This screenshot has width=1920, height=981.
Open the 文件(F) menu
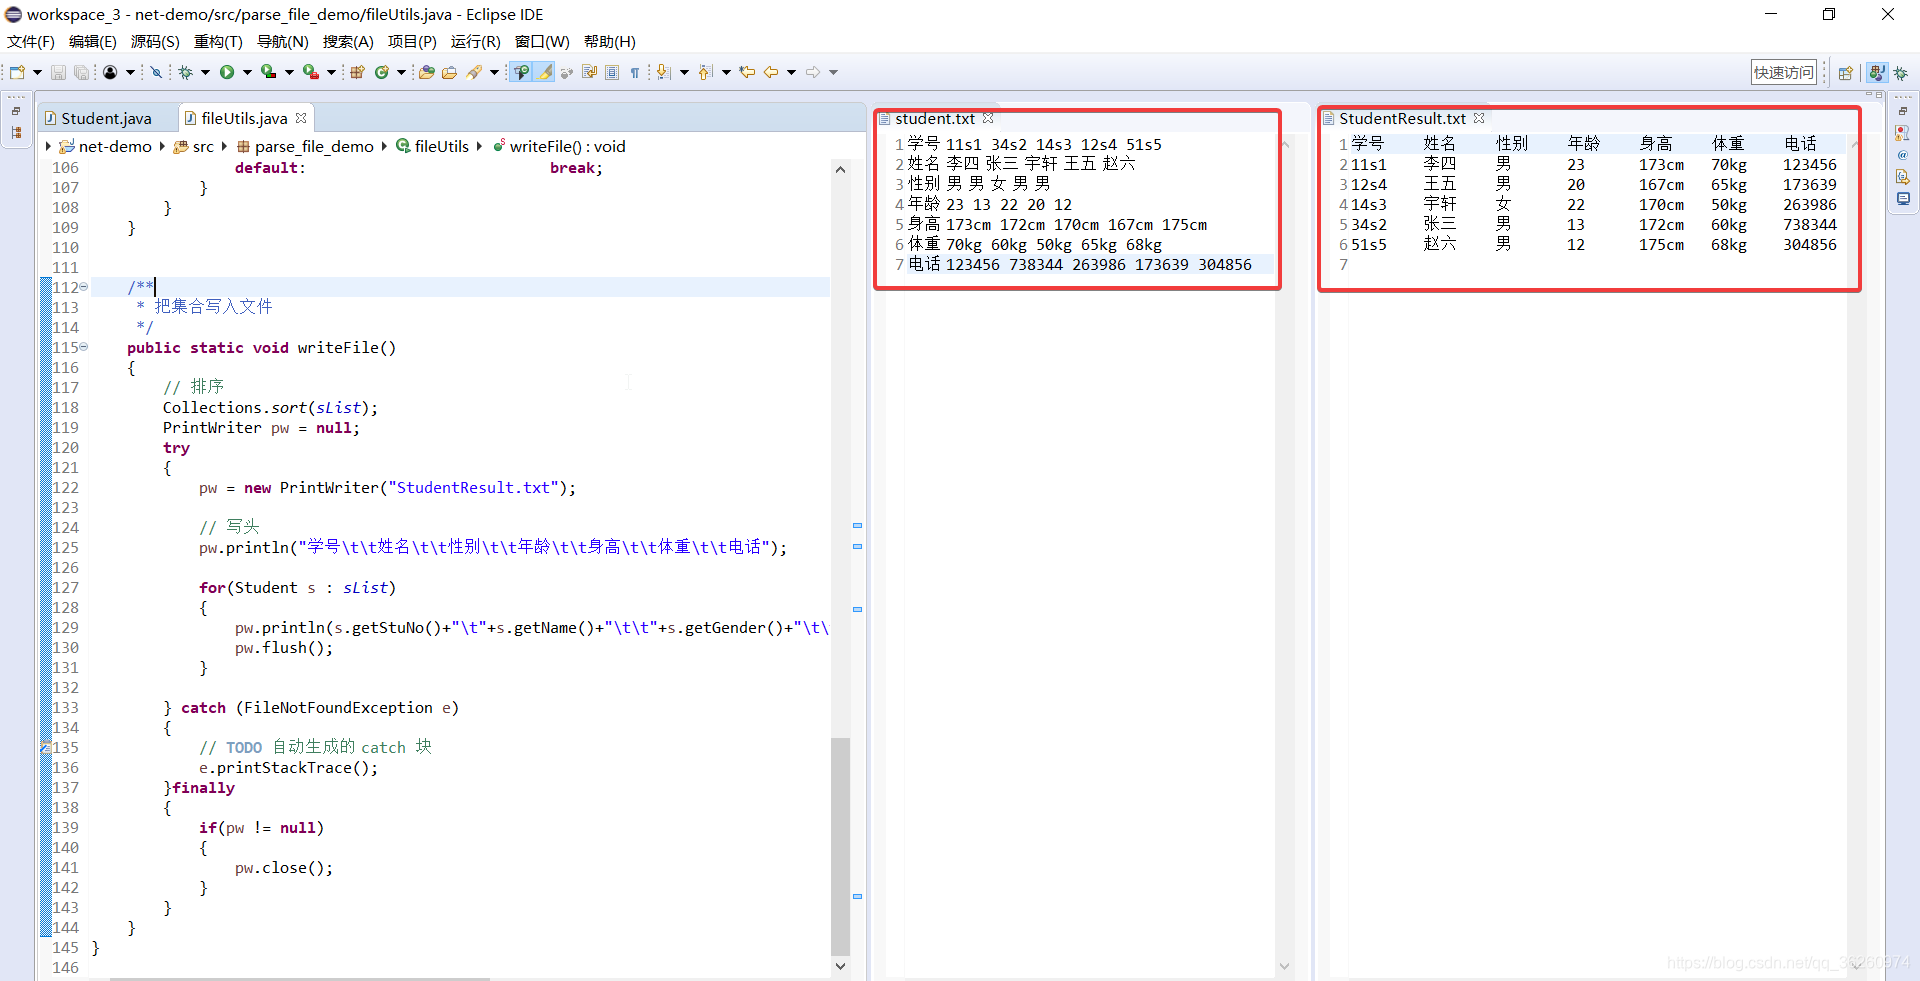click(x=31, y=42)
